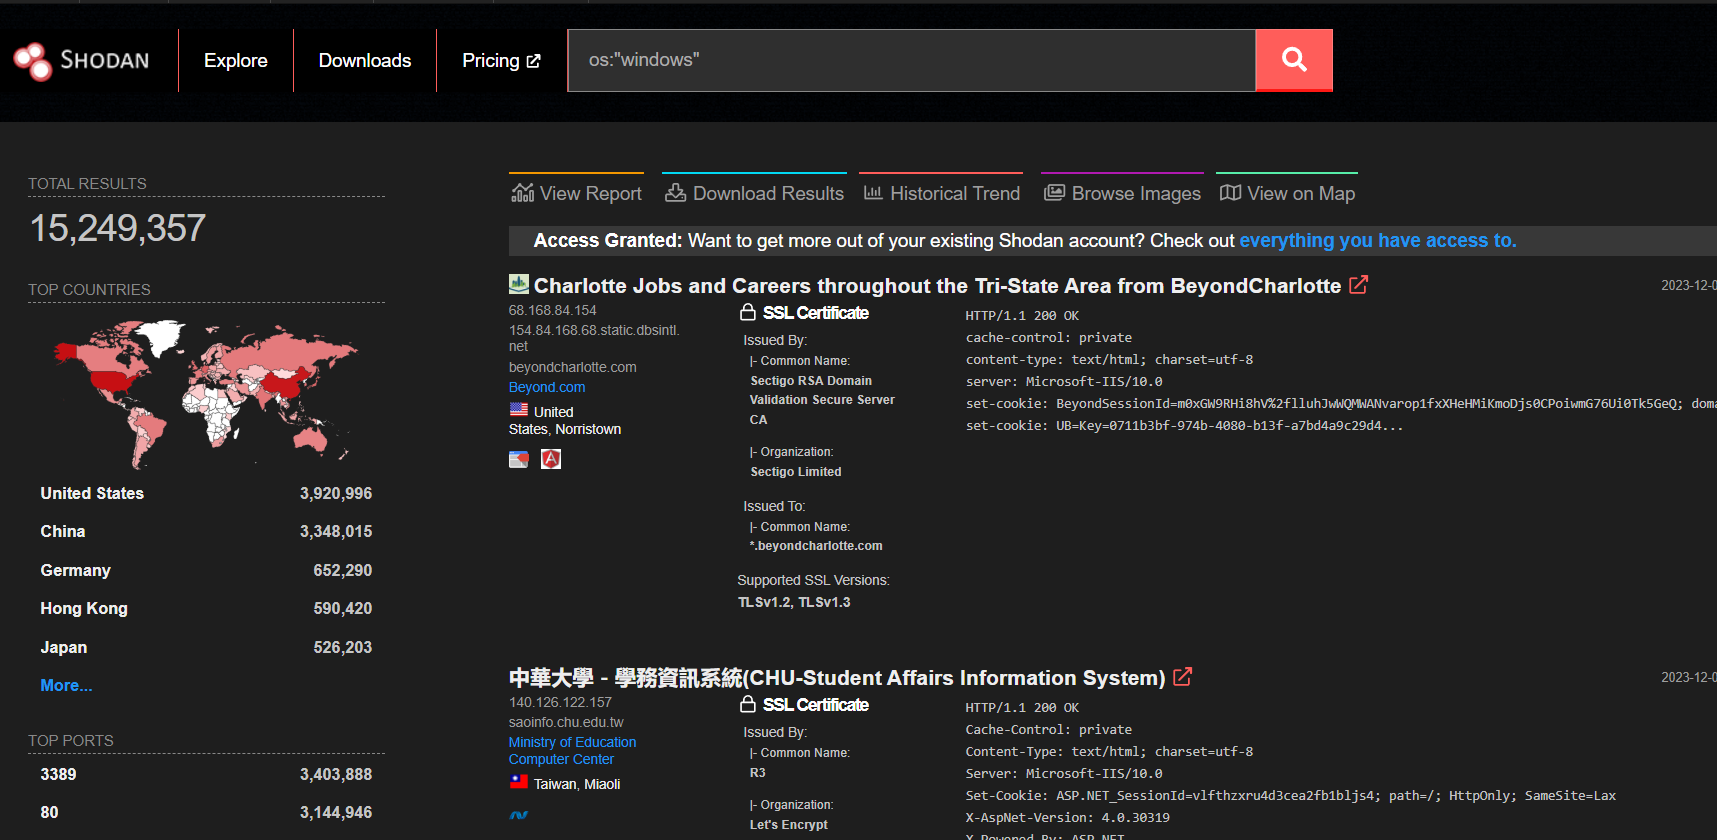Click the Beyond.com organization link

(x=547, y=387)
